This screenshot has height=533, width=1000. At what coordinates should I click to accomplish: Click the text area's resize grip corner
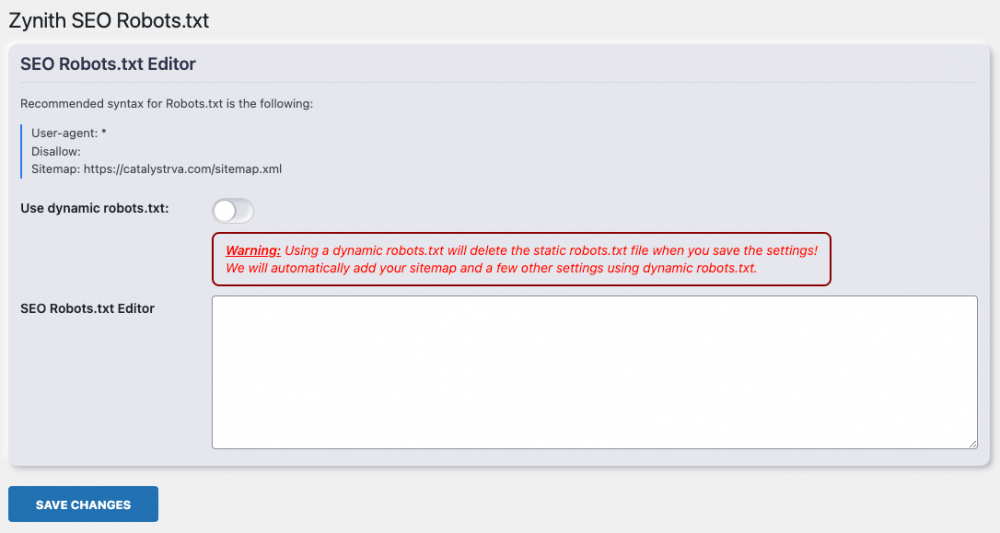972,443
